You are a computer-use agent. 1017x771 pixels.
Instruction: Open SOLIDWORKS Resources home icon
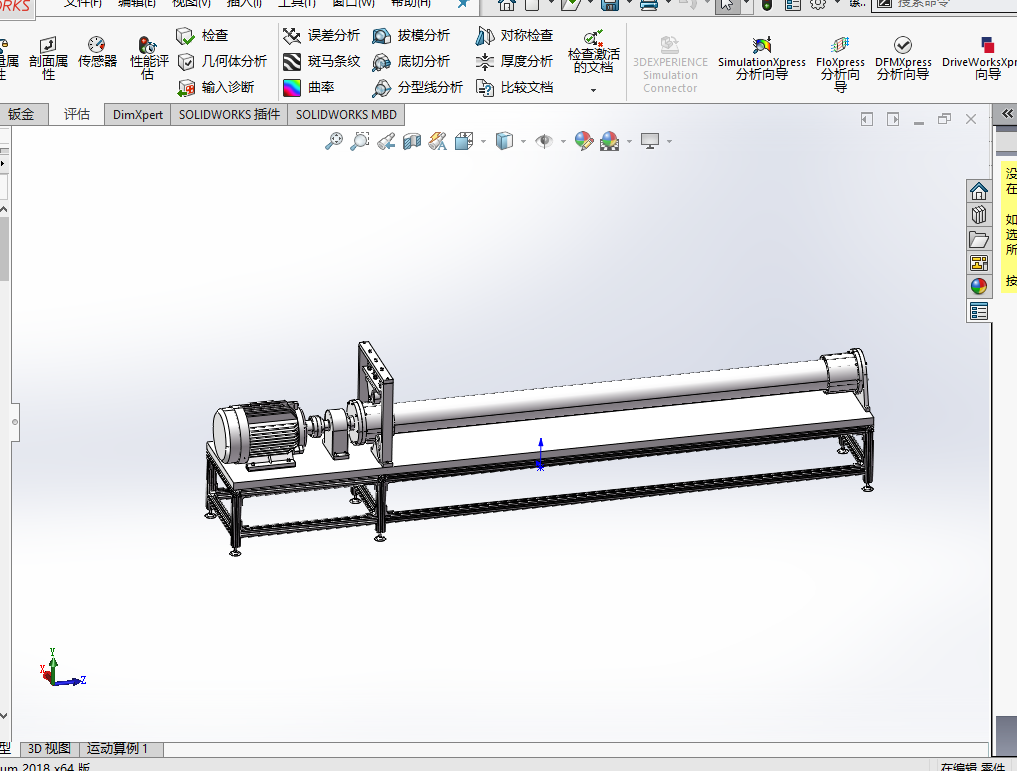tap(979, 191)
